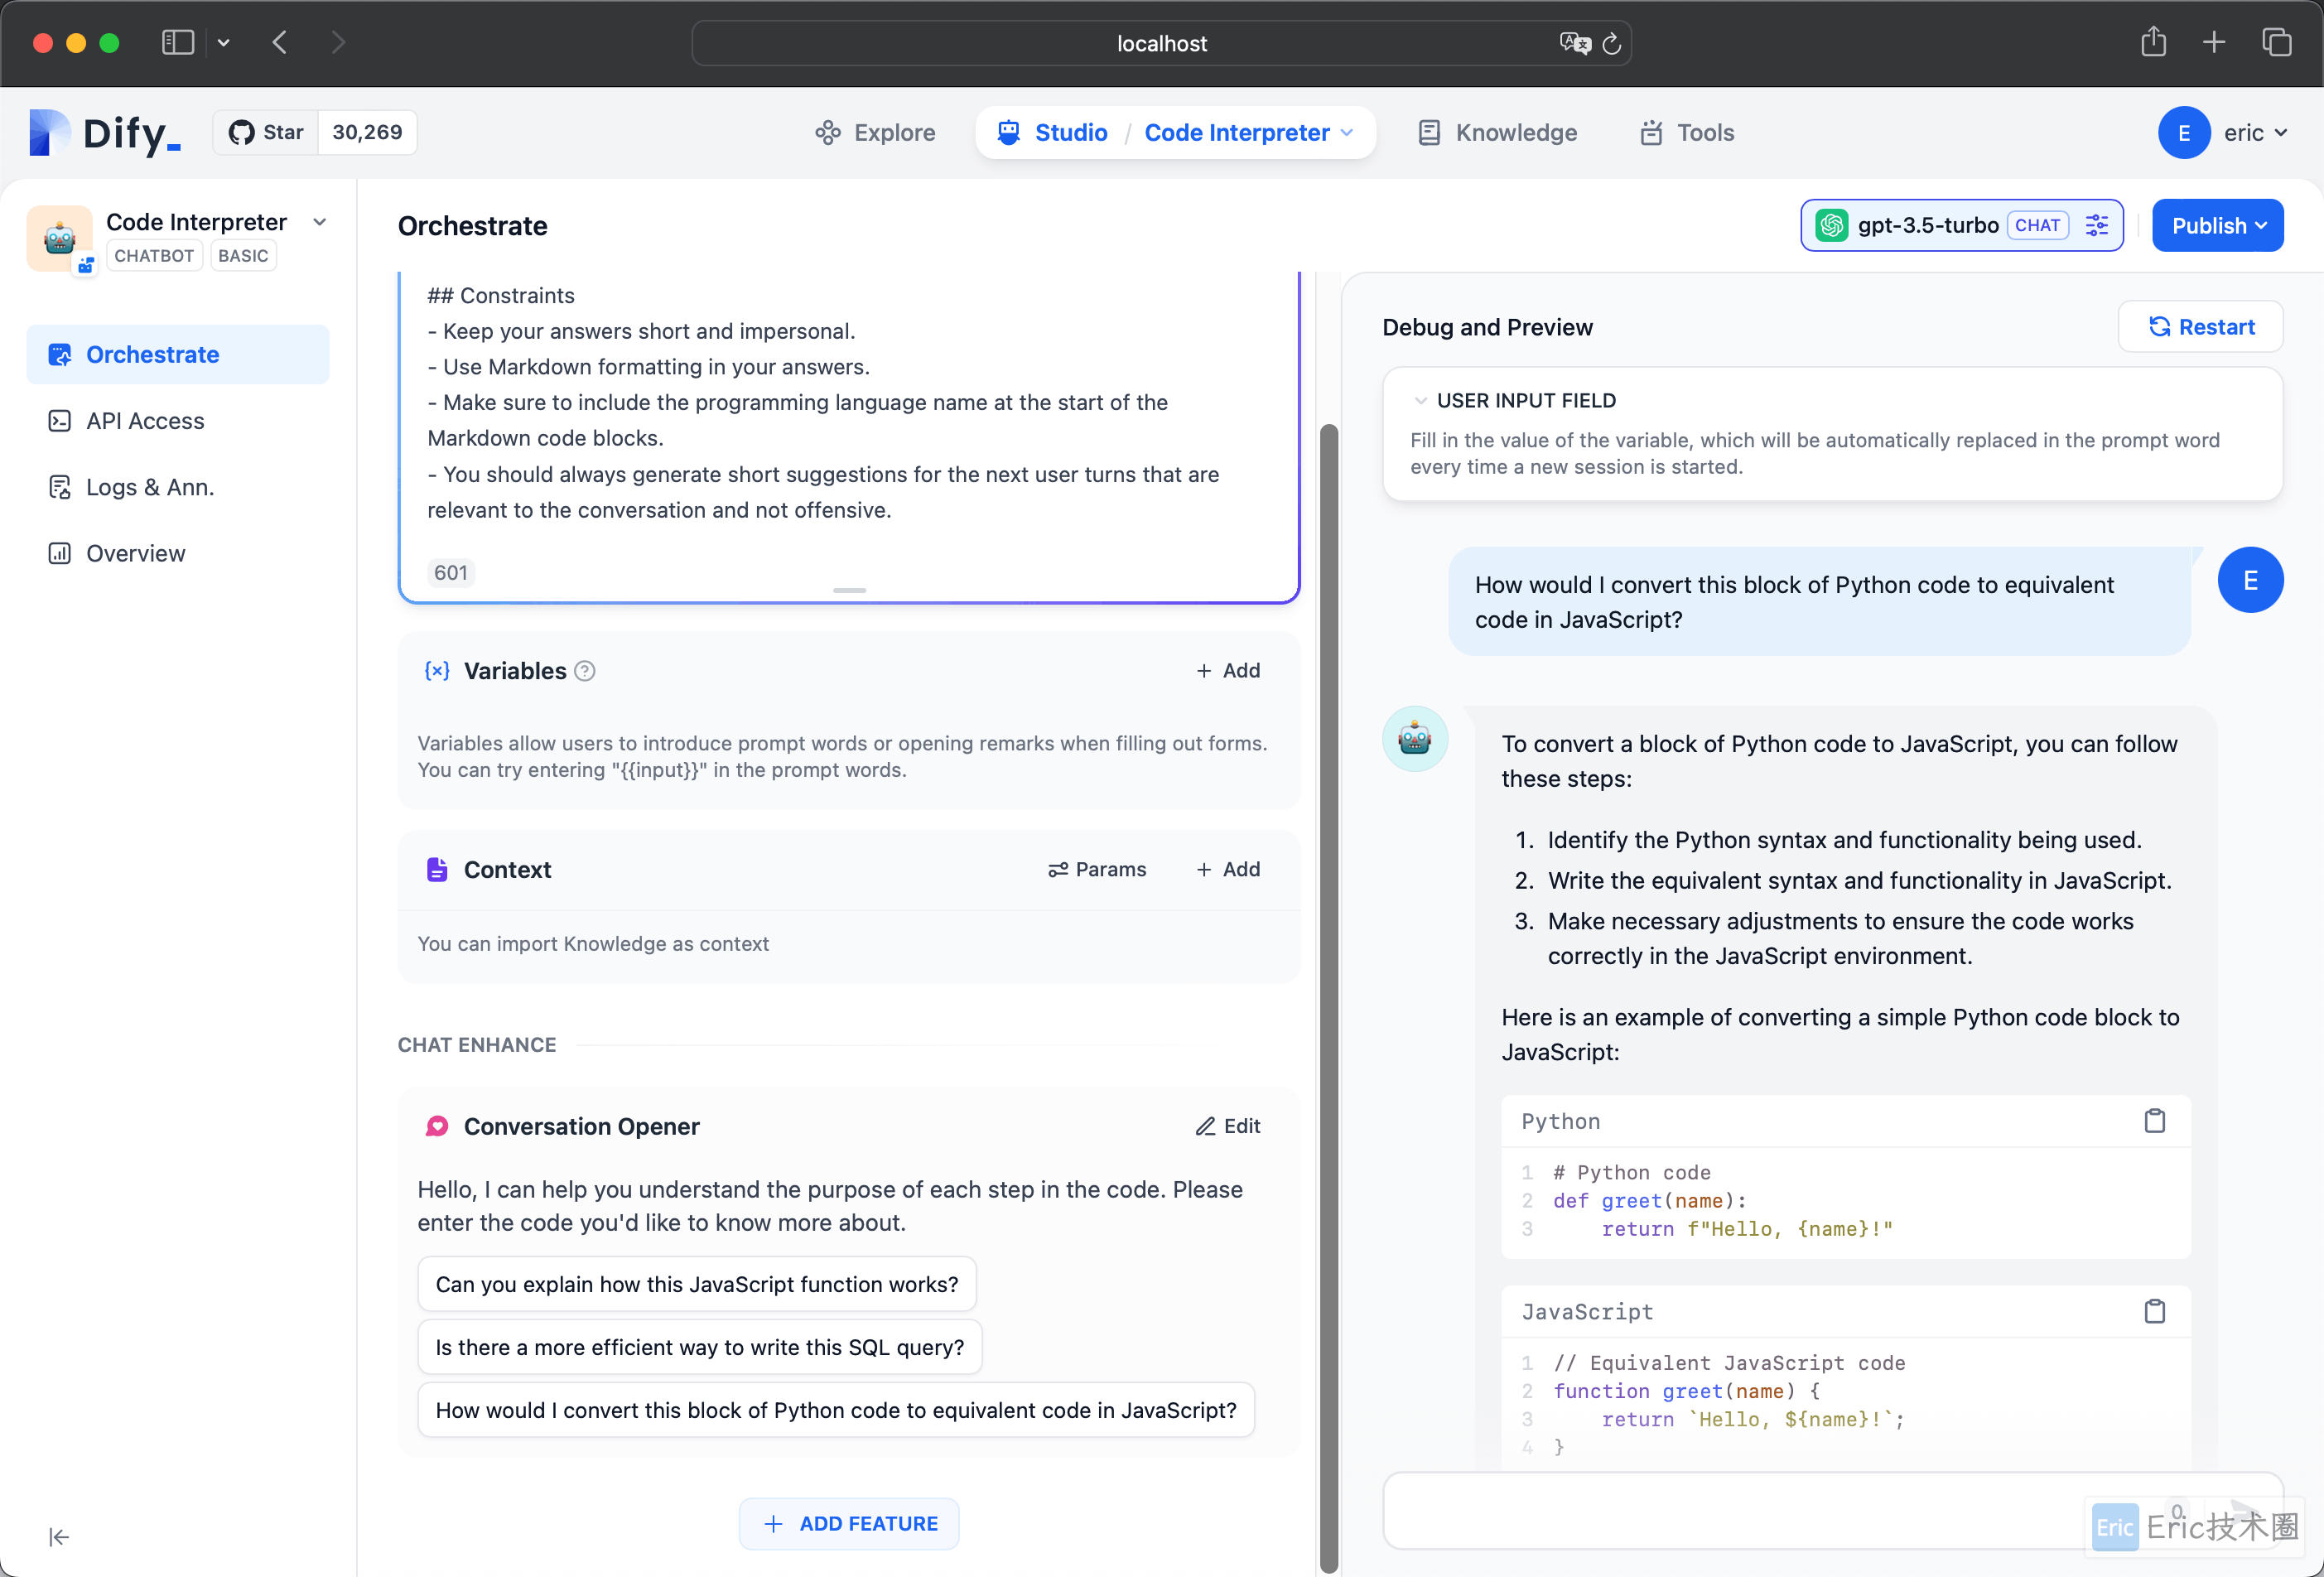
Task: Copy the JavaScript code block
Action: click(x=2155, y=1311)
